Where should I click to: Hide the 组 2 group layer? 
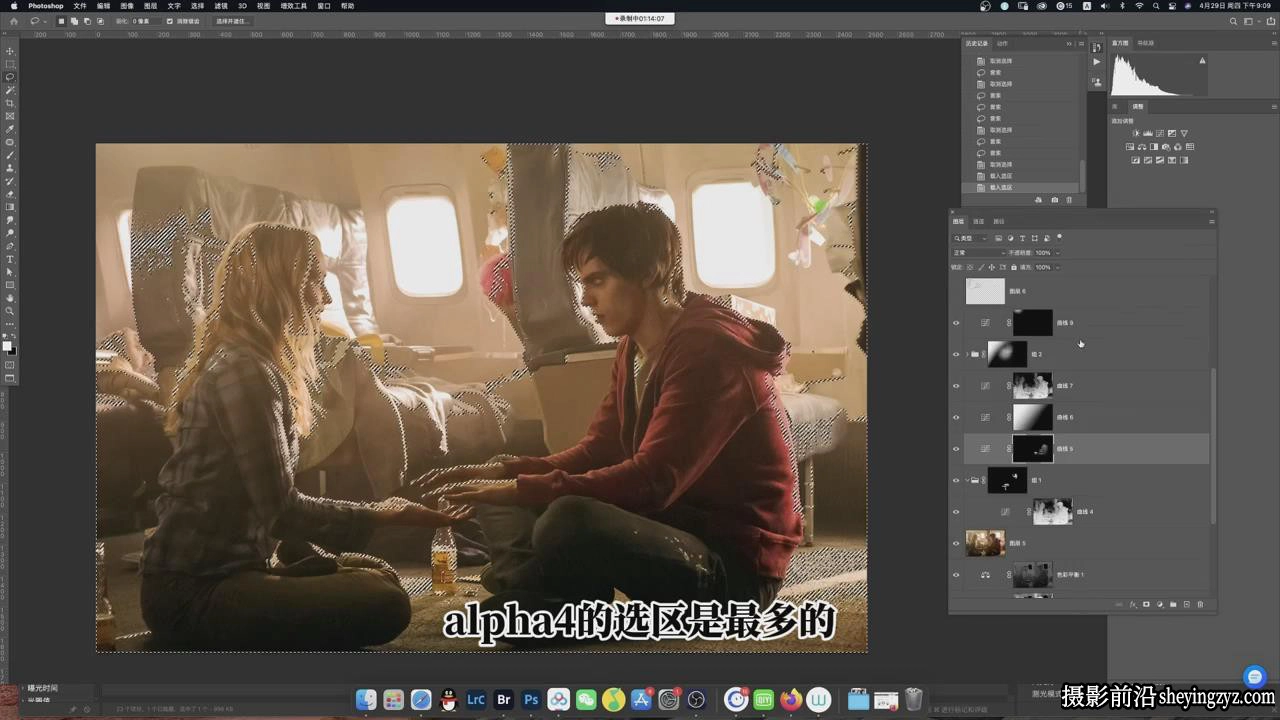(x=956, y=354)
